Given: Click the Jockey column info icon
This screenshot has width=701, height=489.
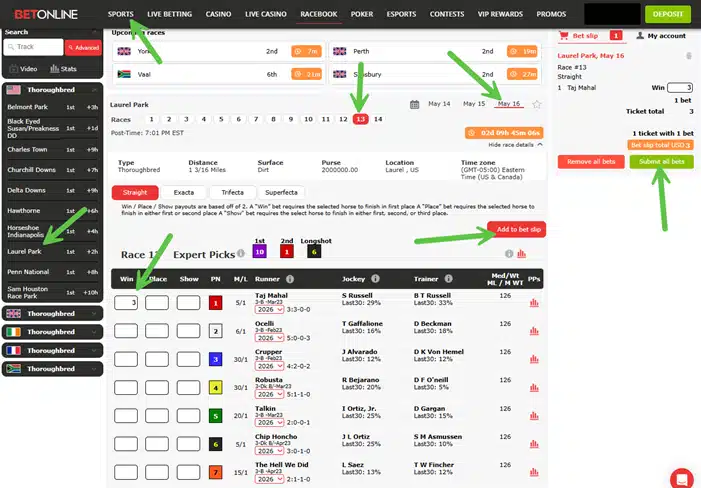Looking at the screenshot, I should pos(375,278).
